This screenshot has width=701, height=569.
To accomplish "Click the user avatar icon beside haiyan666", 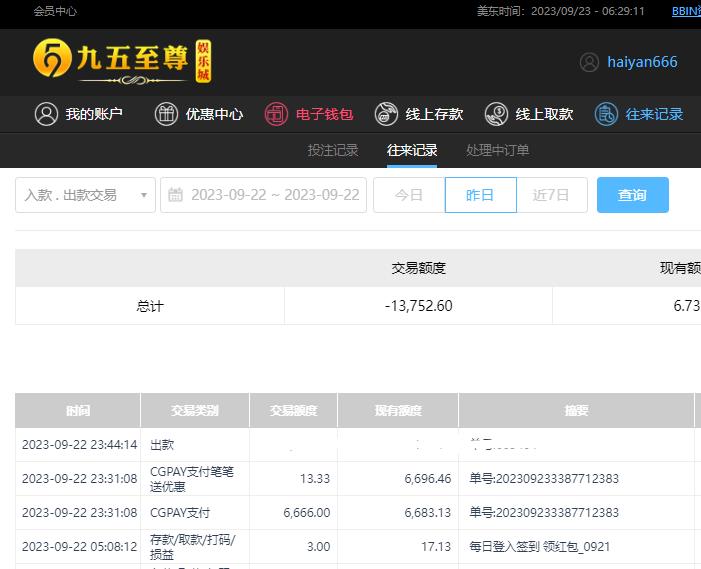I will [589, 62].
